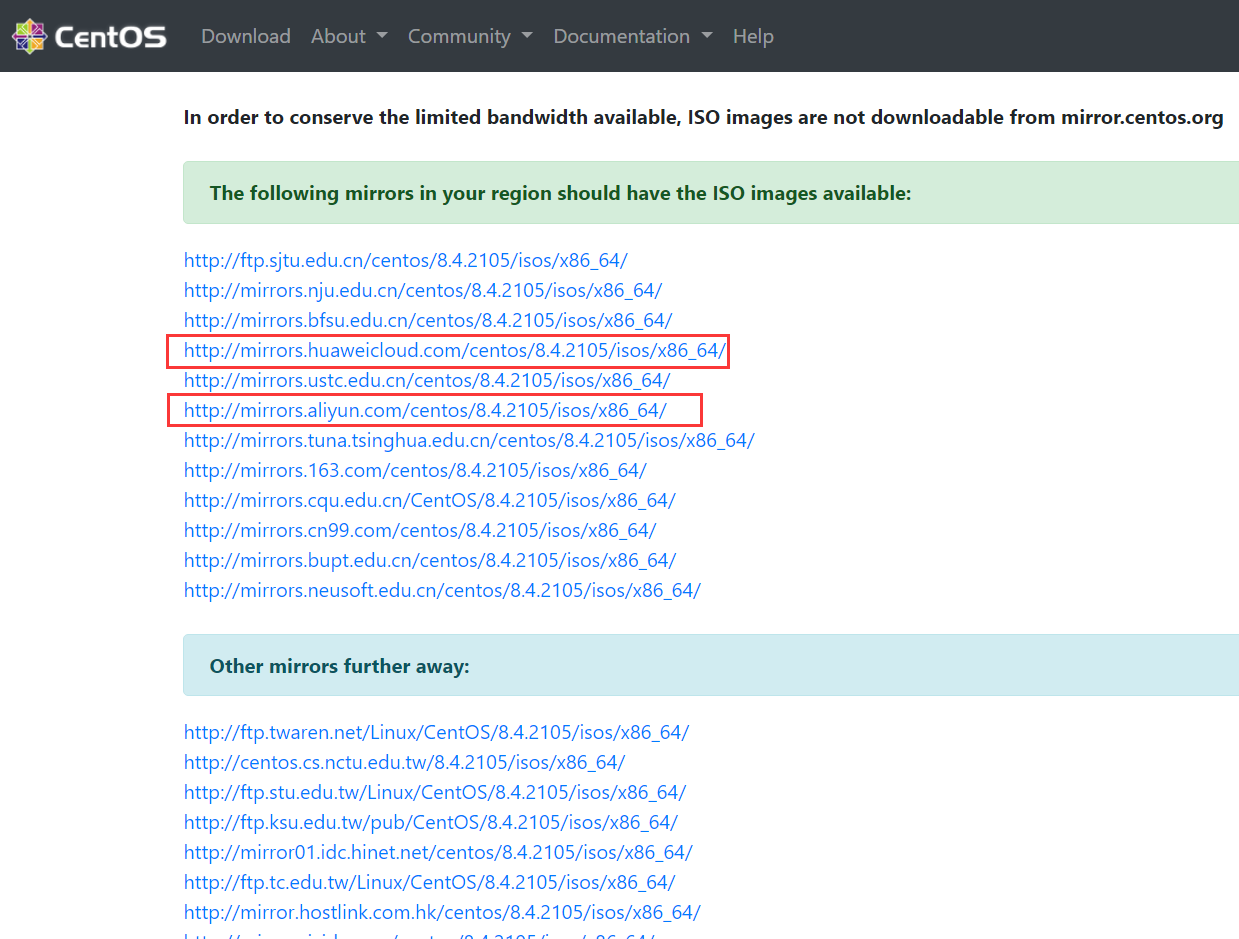
Task: Open the mirrors.163.com mirror link
Action: coord(415,470)
